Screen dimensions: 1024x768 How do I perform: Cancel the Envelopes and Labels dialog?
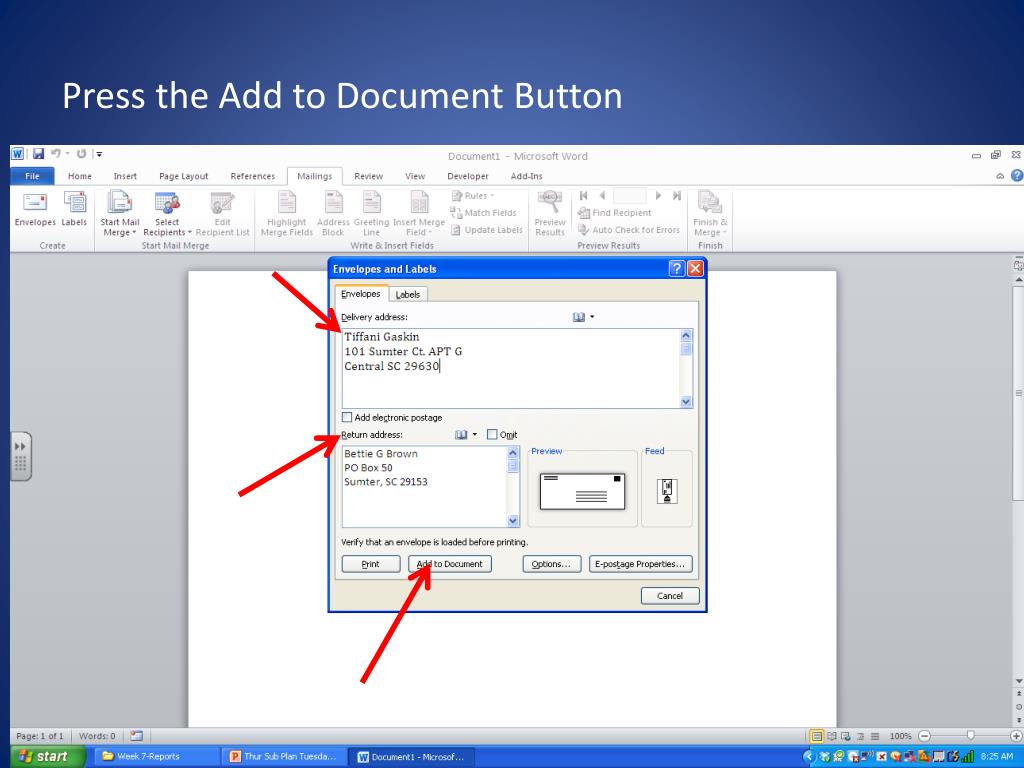pyautogui.click(x=669, y=596)
